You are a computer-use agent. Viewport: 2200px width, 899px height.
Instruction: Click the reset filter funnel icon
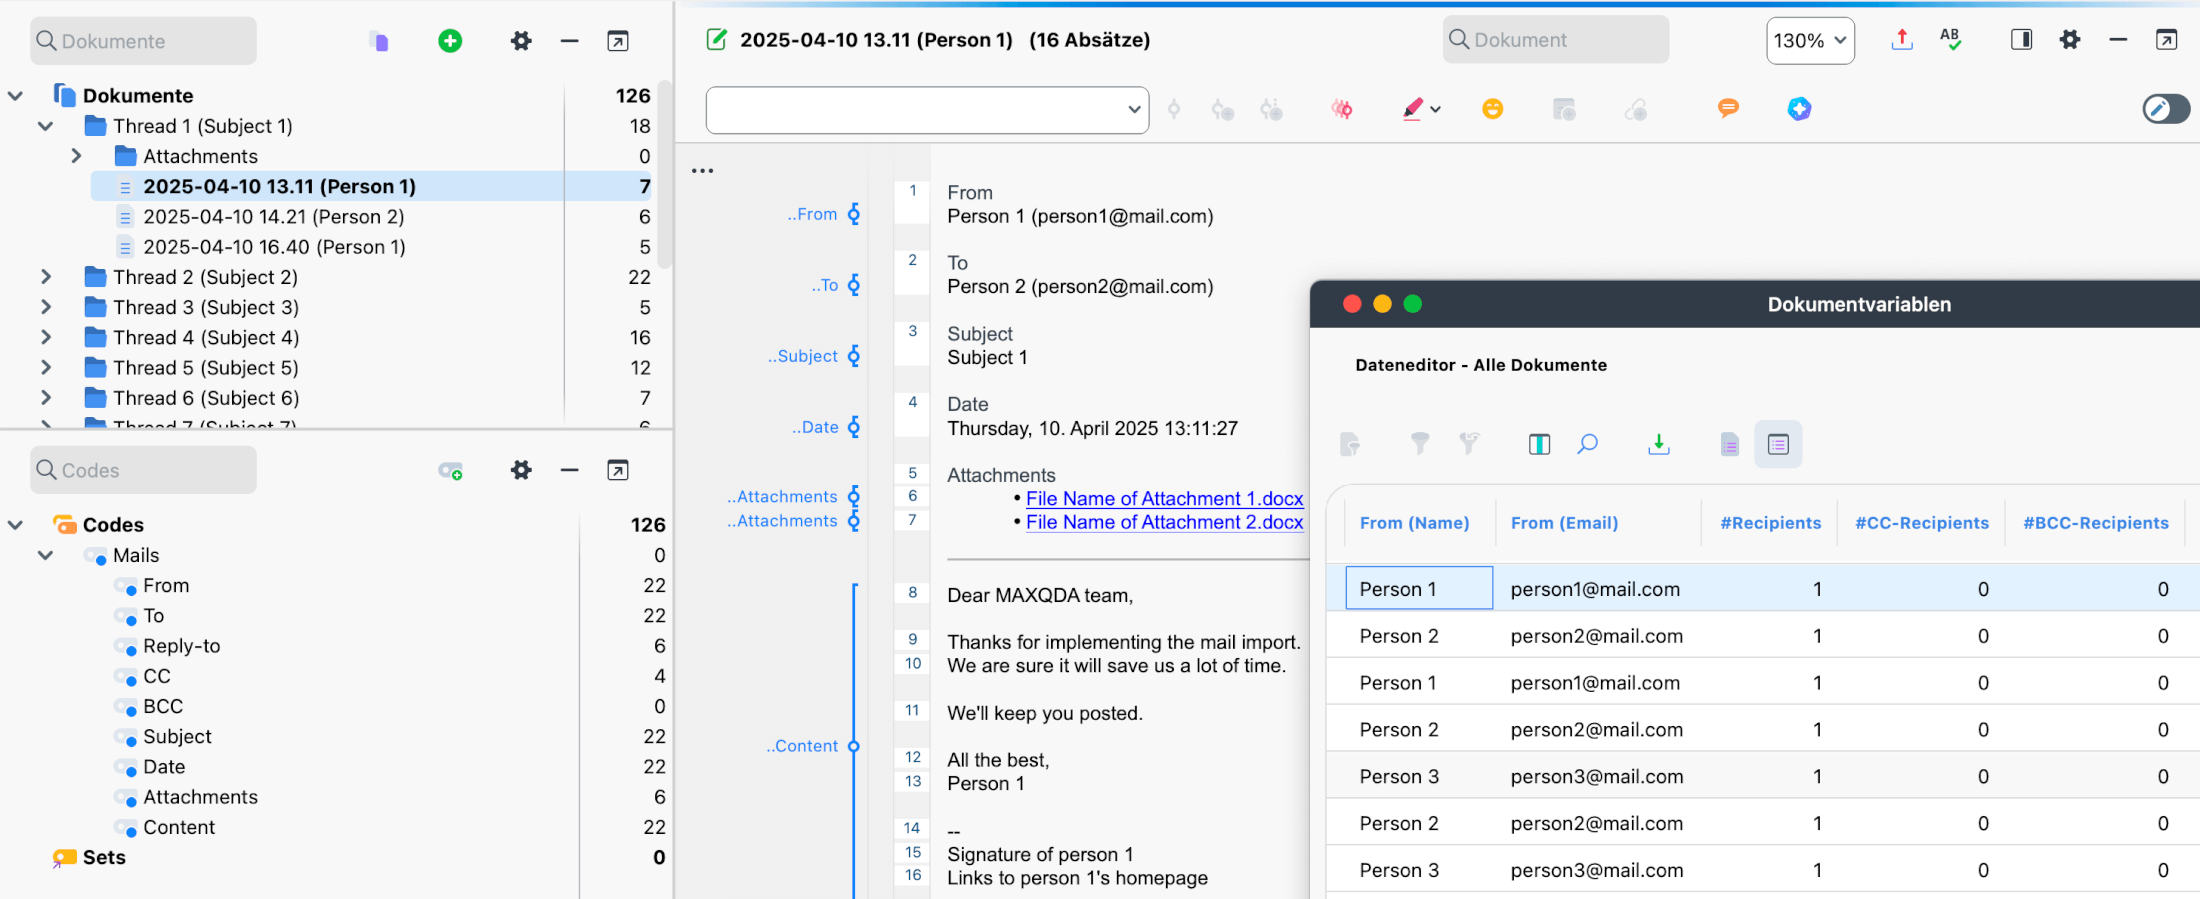tap(1468, 443)
